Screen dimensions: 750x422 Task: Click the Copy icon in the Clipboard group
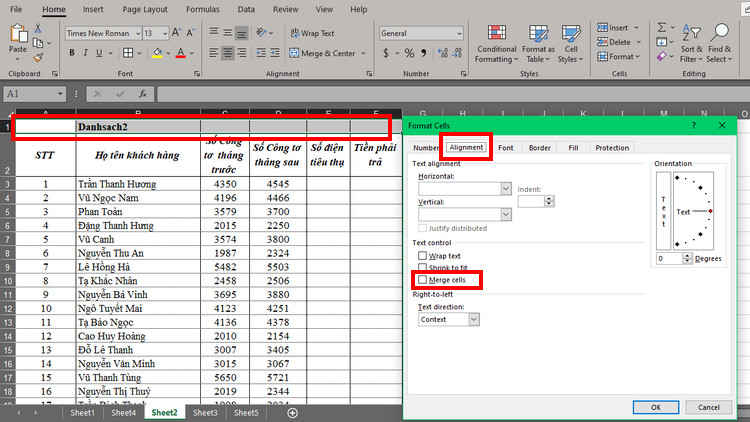(x=38, y=43)
